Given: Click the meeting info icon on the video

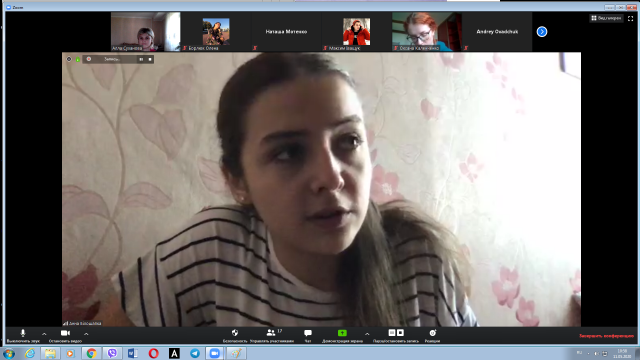Looking at the screenshot, I should [x=69, y=59].
